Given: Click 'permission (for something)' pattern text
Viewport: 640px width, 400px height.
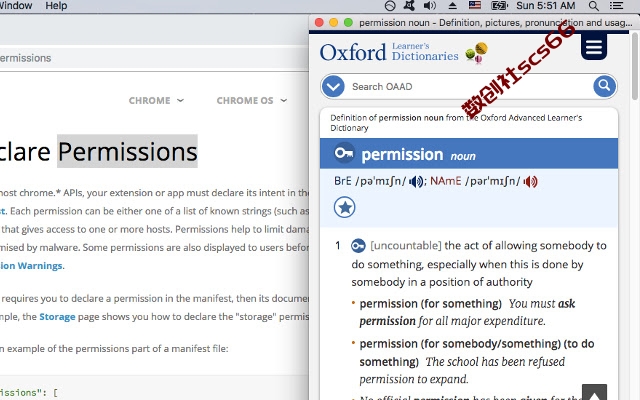Looking at the screenshot, I should [430, 304].
